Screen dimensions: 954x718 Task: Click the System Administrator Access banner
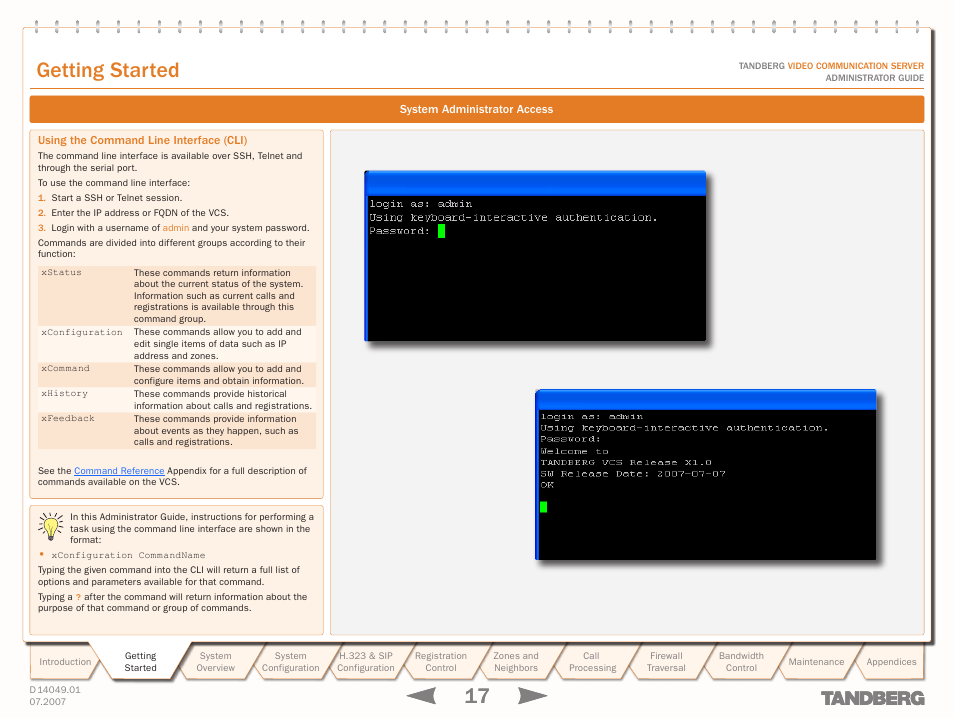[476, 110]
